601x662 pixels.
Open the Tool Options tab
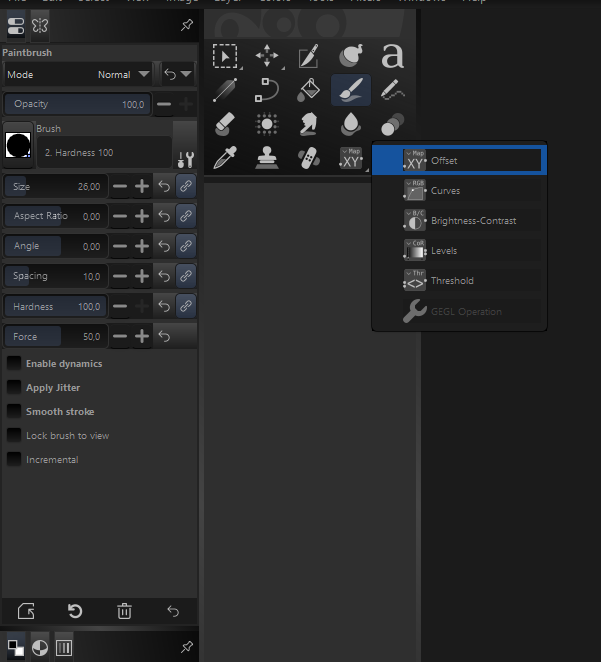[x=16, y=26]
